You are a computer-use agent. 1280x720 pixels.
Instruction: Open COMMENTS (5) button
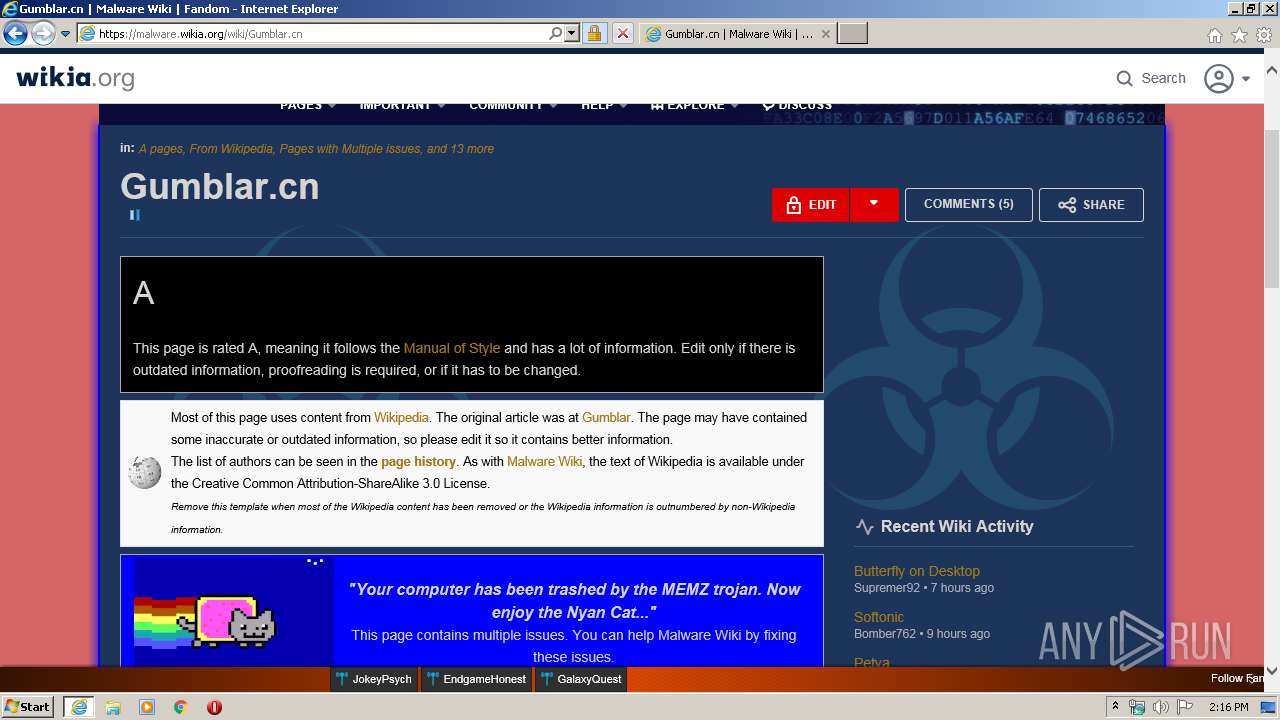click(x=968, y=204)
